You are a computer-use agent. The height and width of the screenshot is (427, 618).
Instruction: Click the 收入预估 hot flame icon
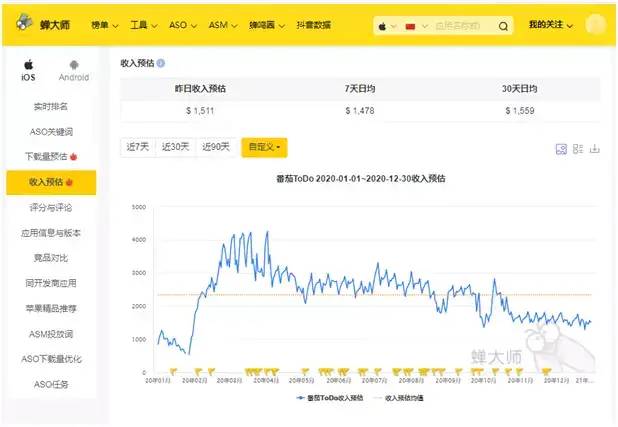coord(69,182)
